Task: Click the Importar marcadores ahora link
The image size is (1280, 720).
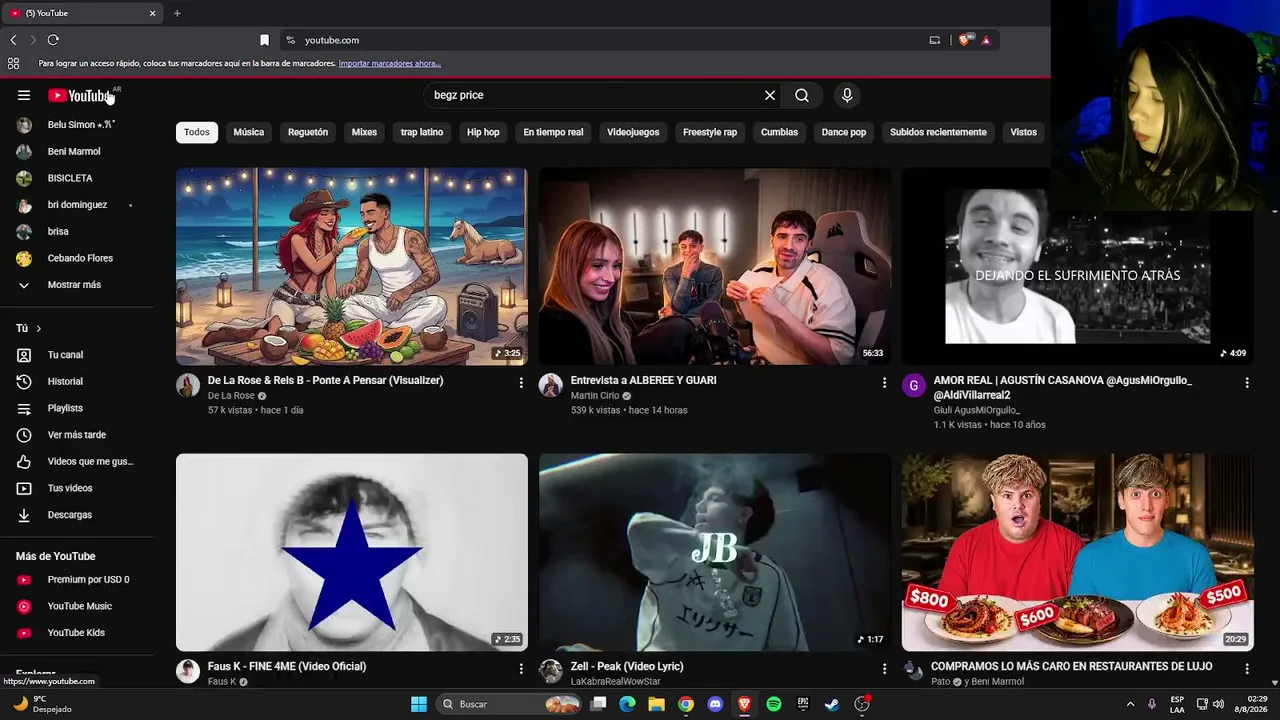Action: point(390,63)
